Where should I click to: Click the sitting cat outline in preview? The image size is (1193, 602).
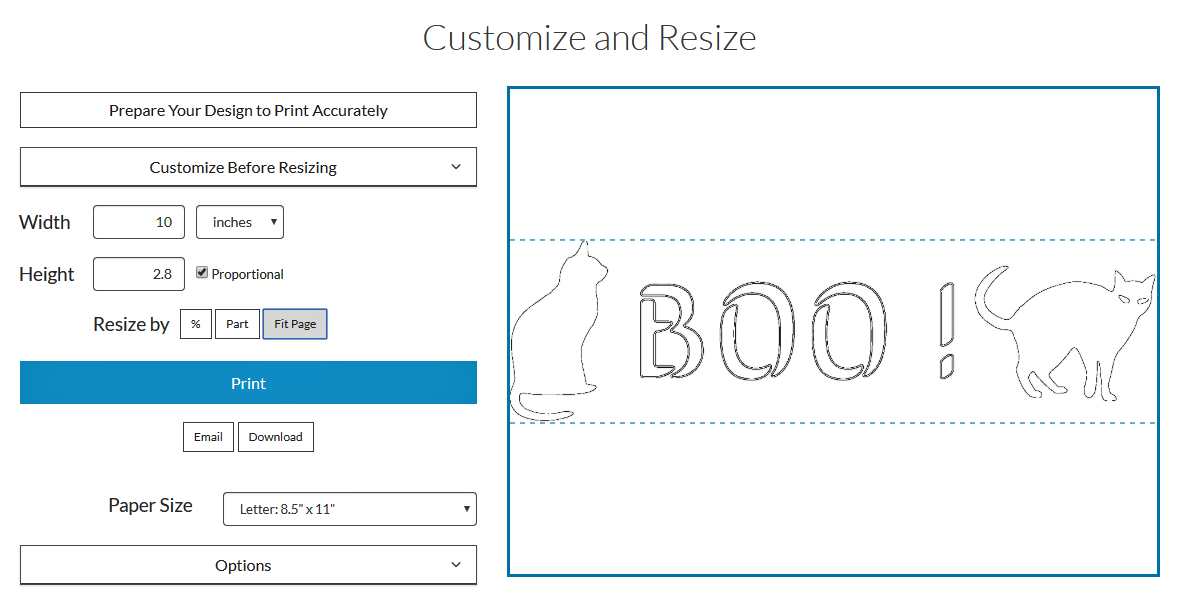click(x=559, y=331)
